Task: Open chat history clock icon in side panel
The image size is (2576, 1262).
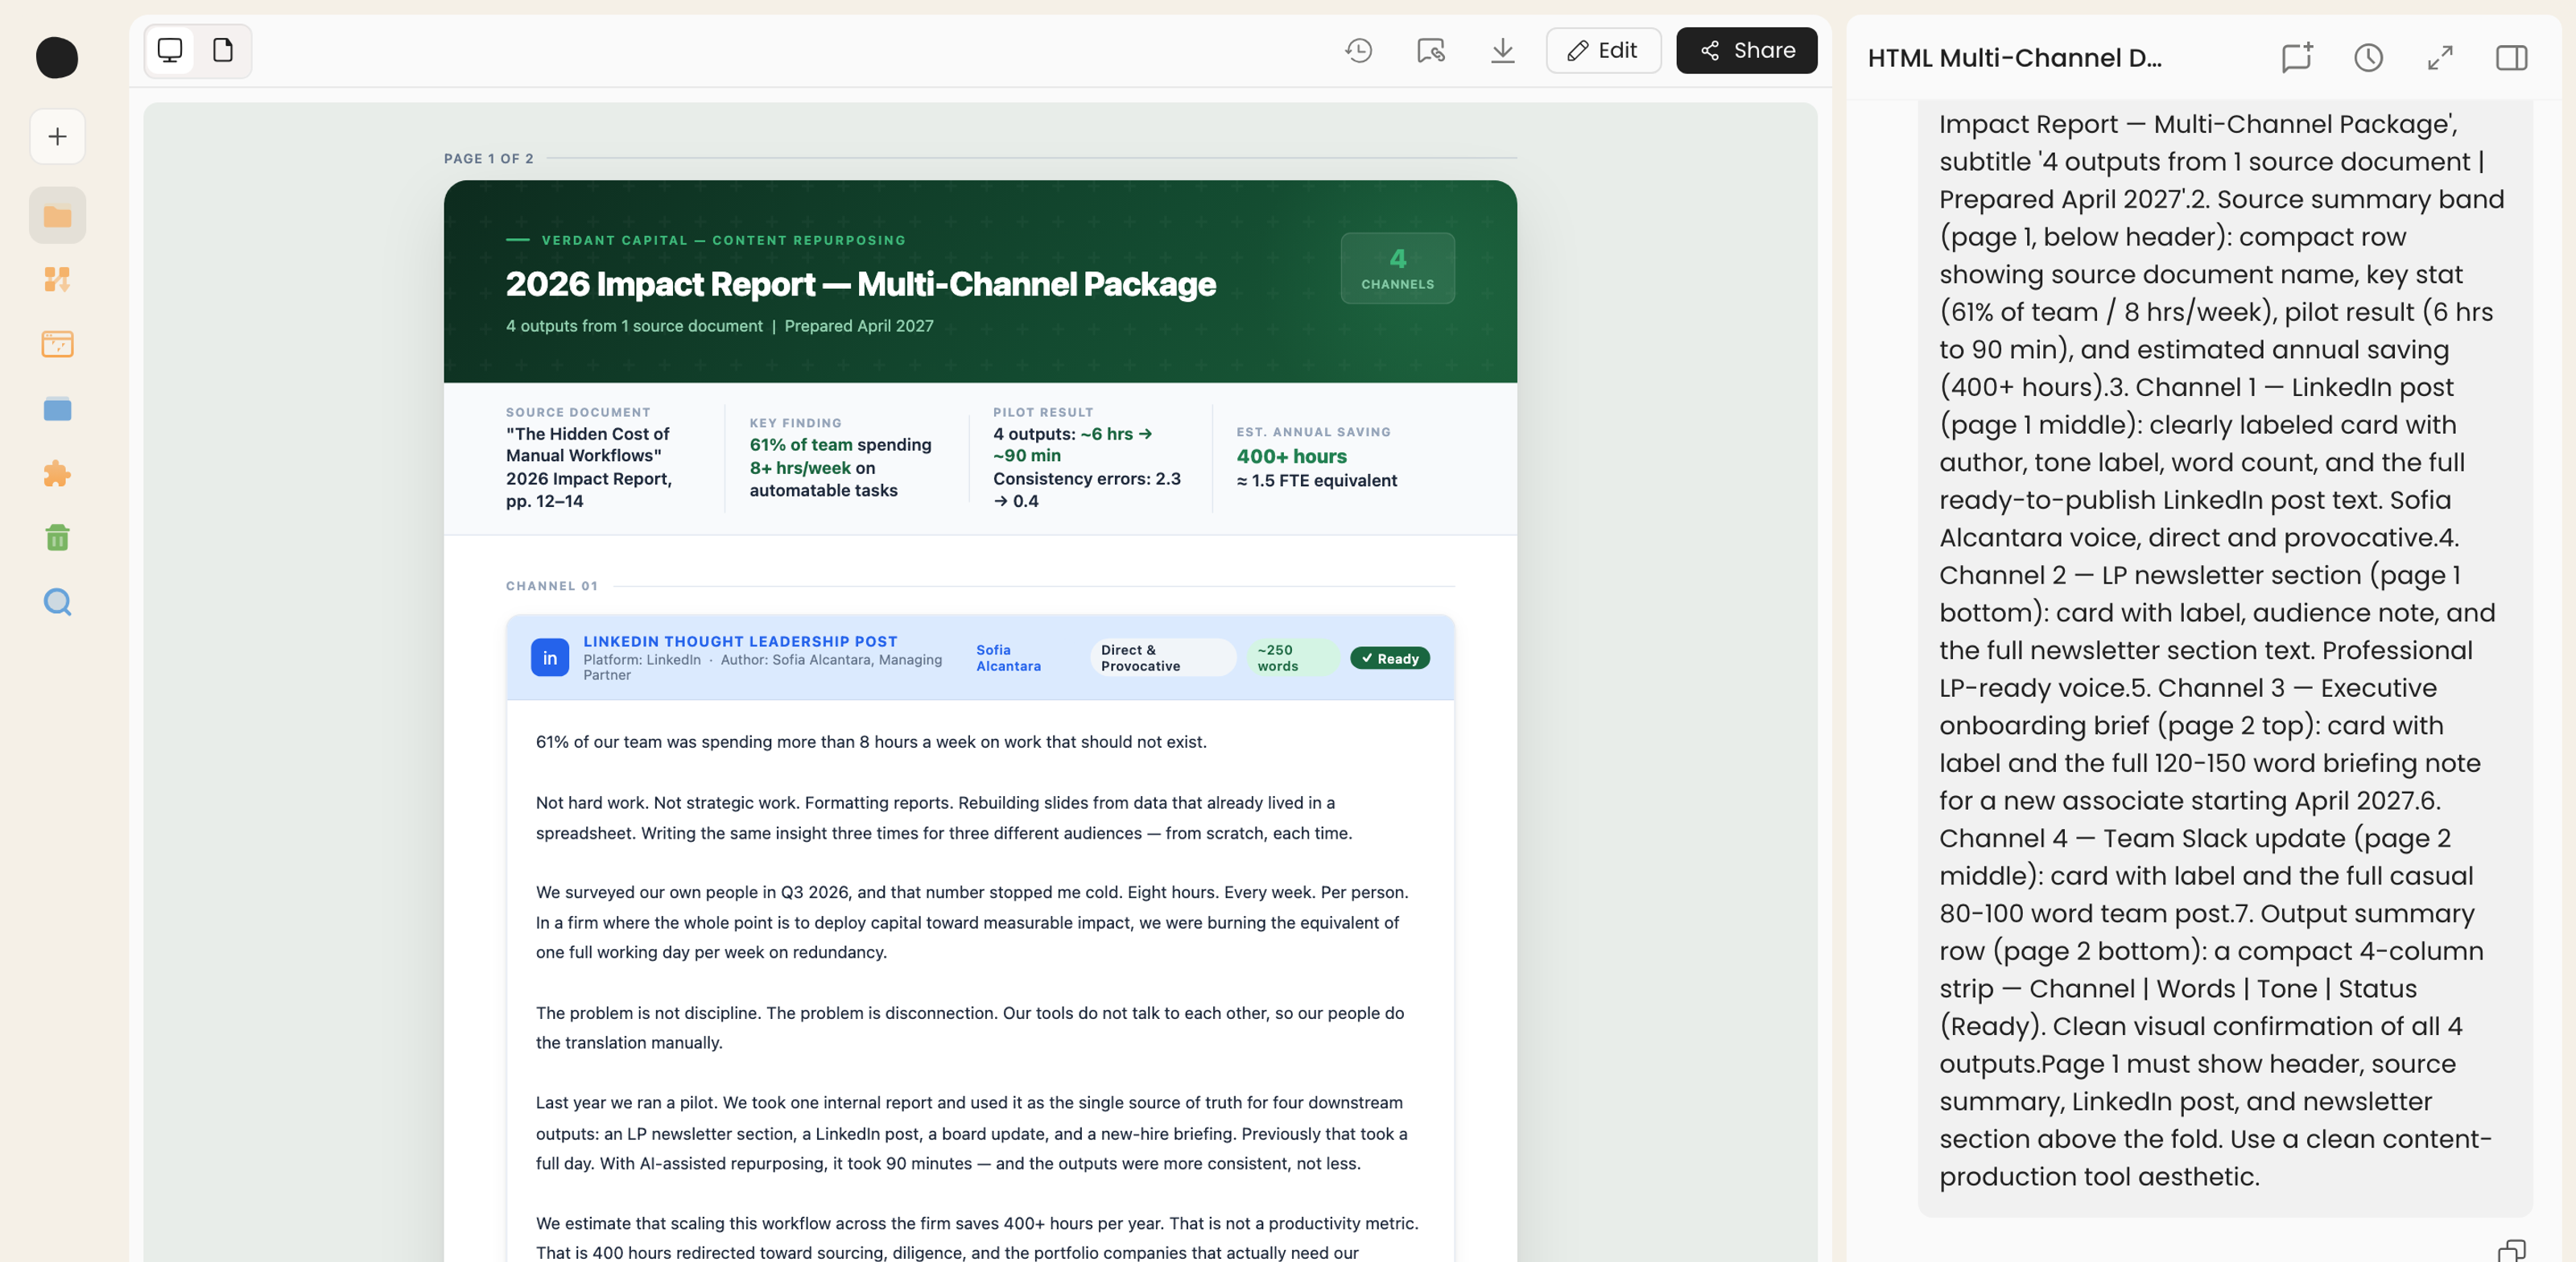Action: point(2368,57)
